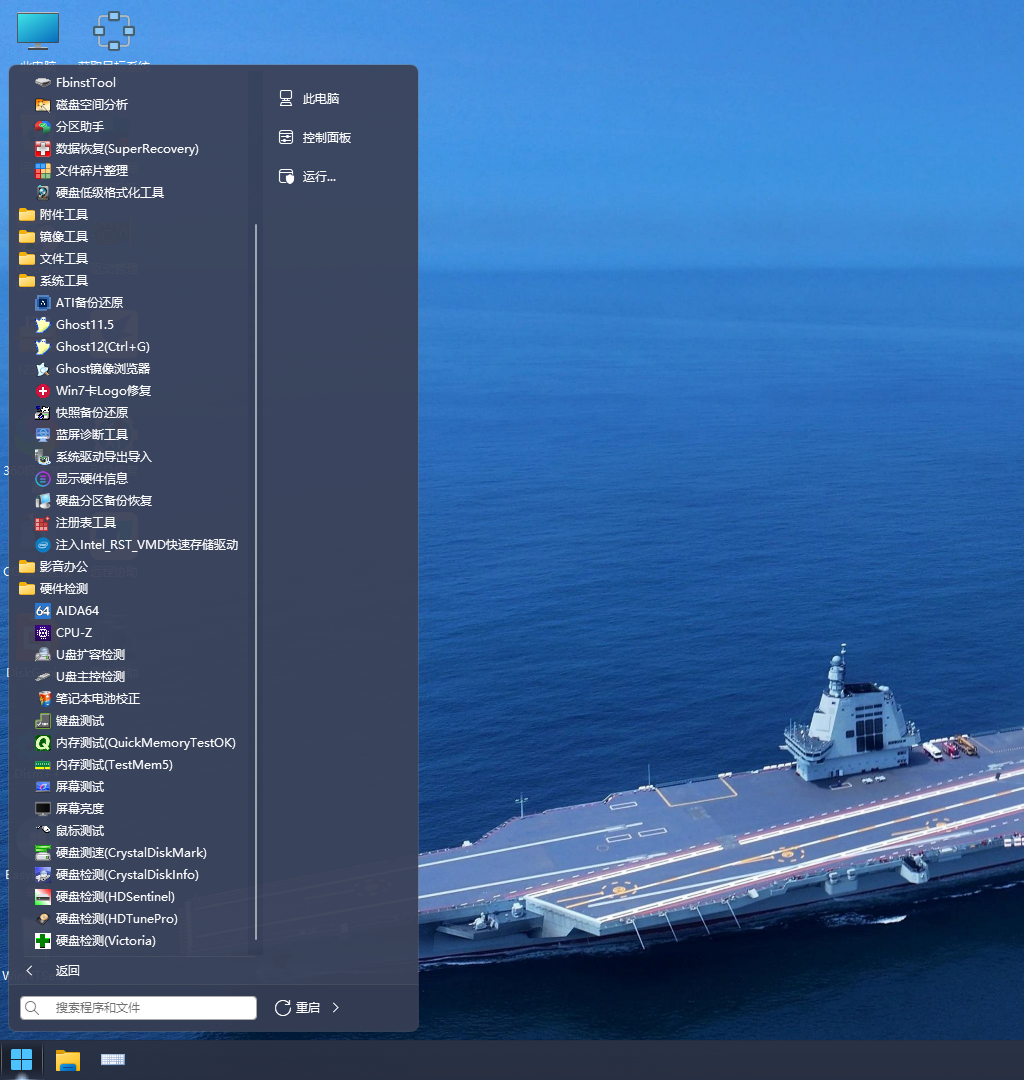Open File Explorer from taskbar

[x=67, y=1060]
